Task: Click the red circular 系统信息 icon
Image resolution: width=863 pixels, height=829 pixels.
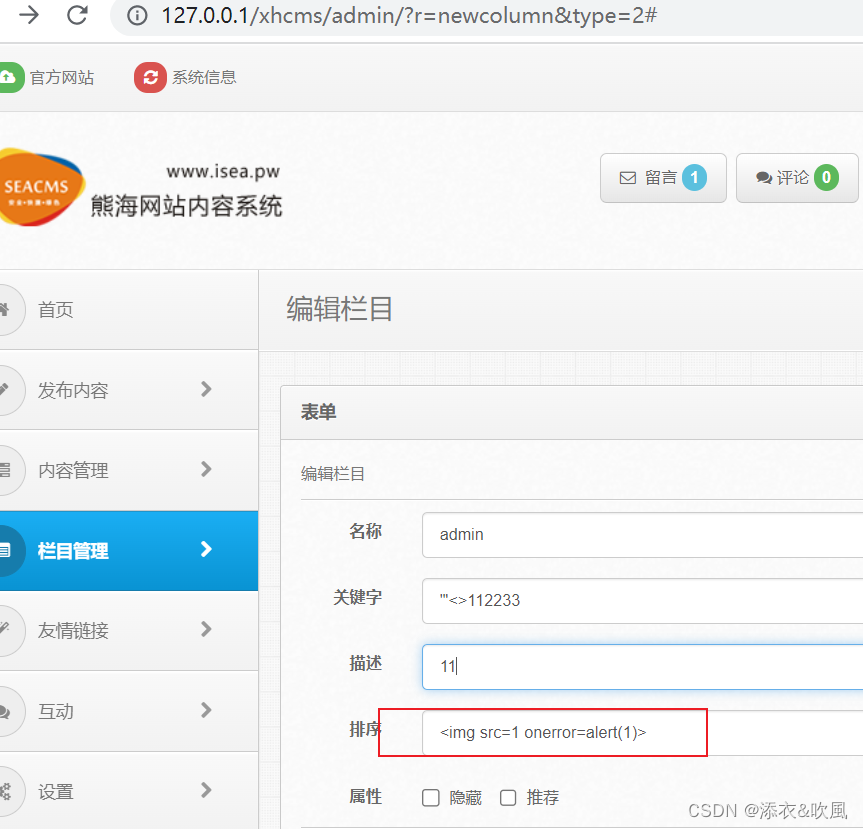Action: (149, 76)
